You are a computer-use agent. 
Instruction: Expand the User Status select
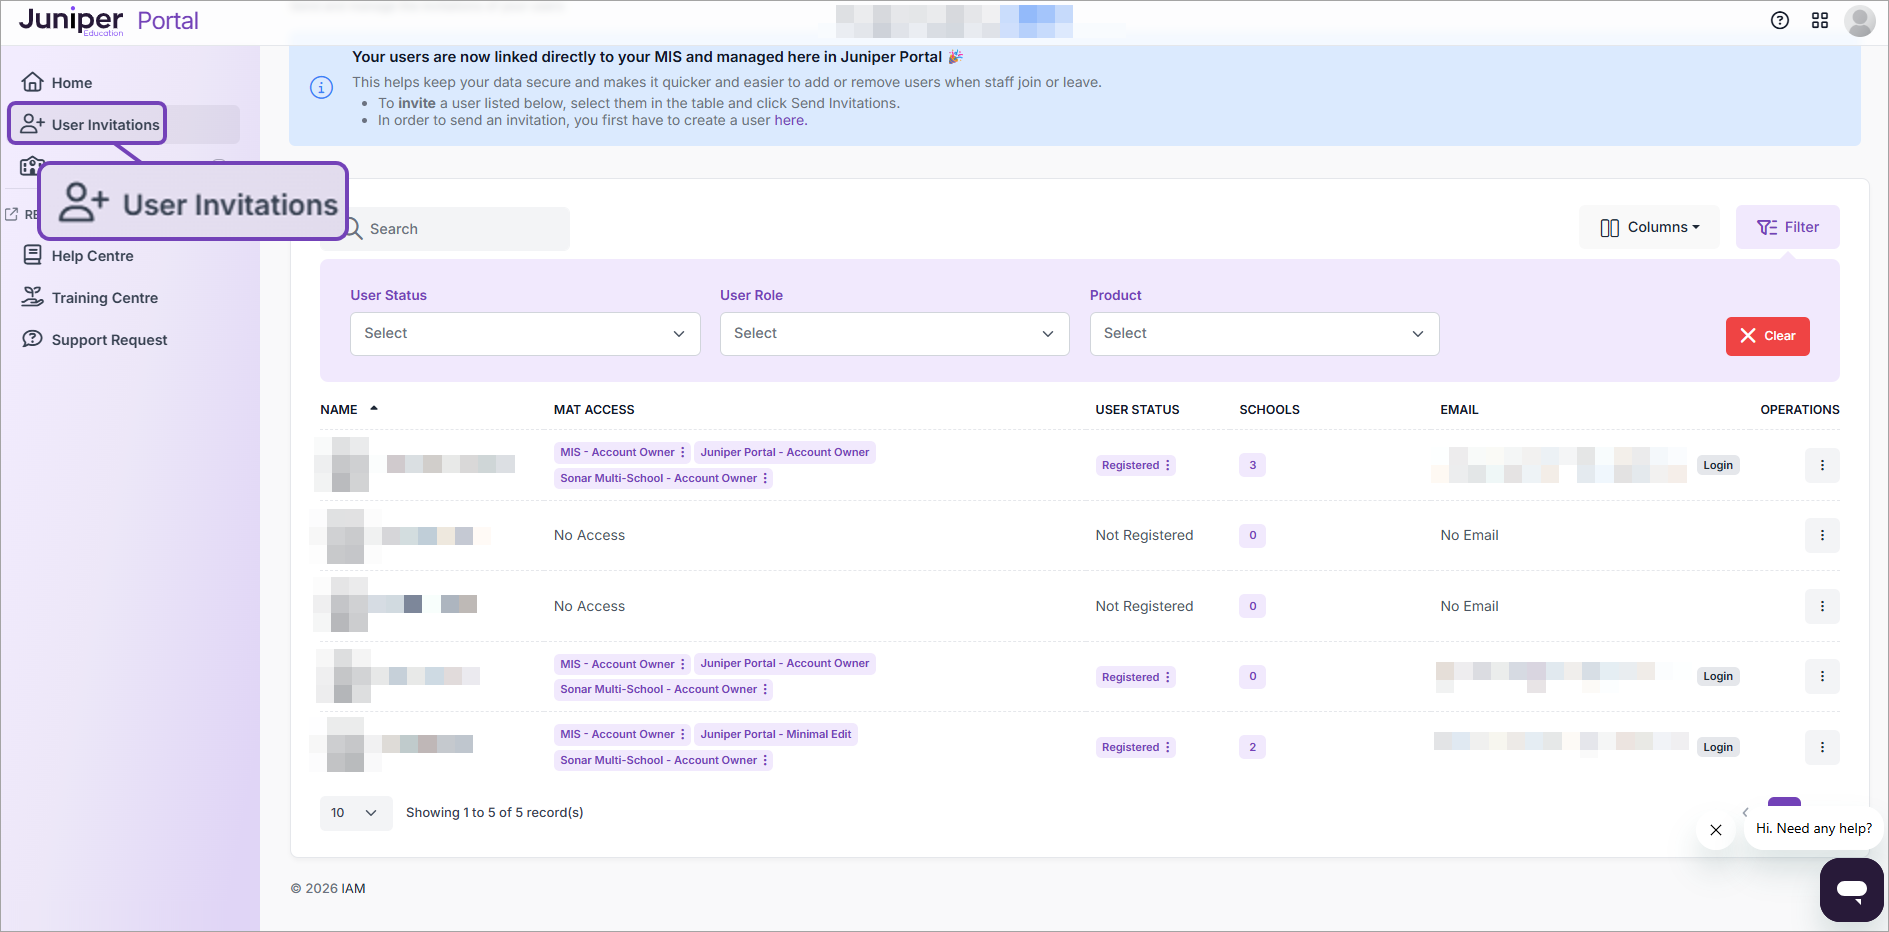tap(525, 334)
